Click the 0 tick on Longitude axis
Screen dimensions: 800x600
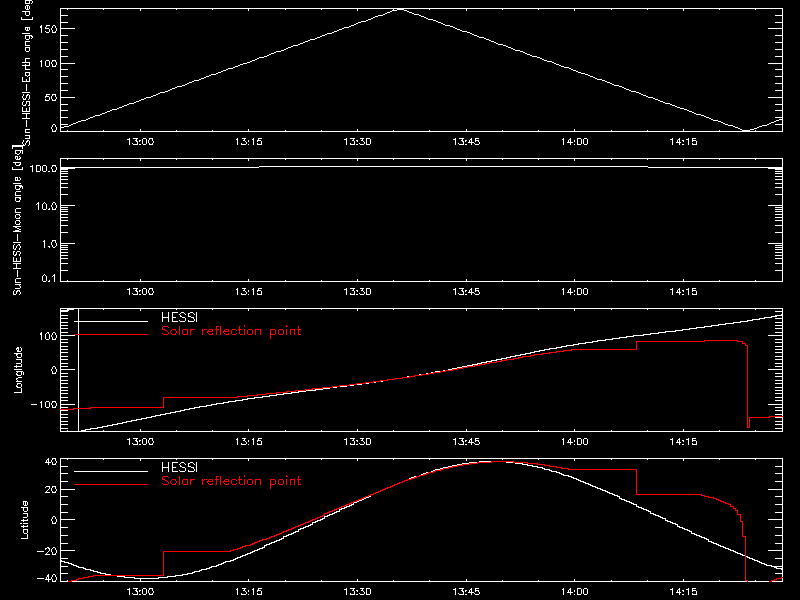[54, 370]
